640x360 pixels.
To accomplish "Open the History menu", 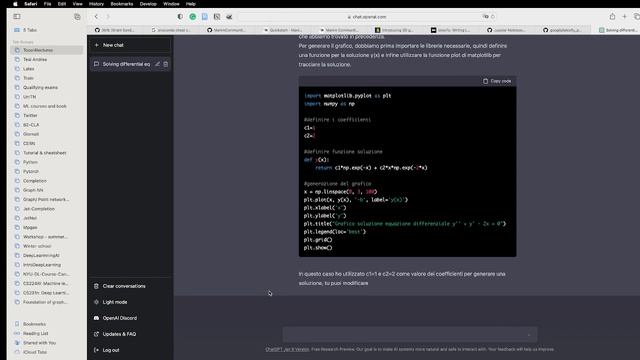I will click(x=96, y=4).
